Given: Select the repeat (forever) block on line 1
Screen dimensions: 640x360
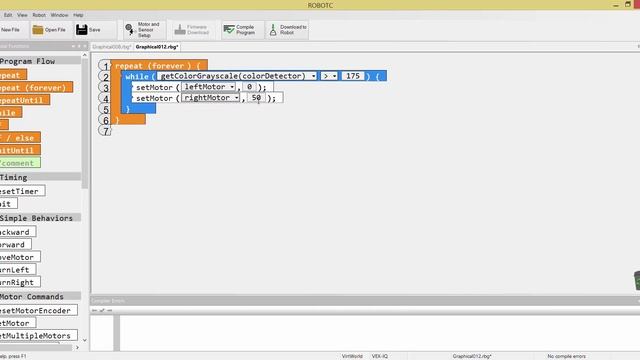Looking at the screenshot, I should 158,65.
